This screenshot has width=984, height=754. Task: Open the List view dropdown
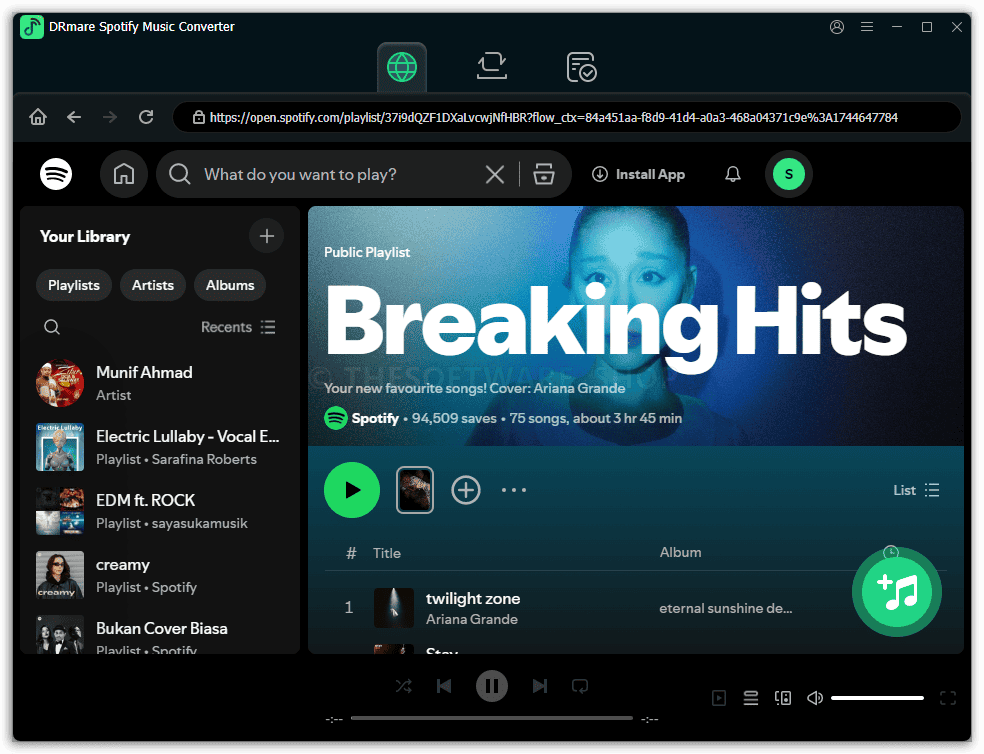[x=916, y=490]
